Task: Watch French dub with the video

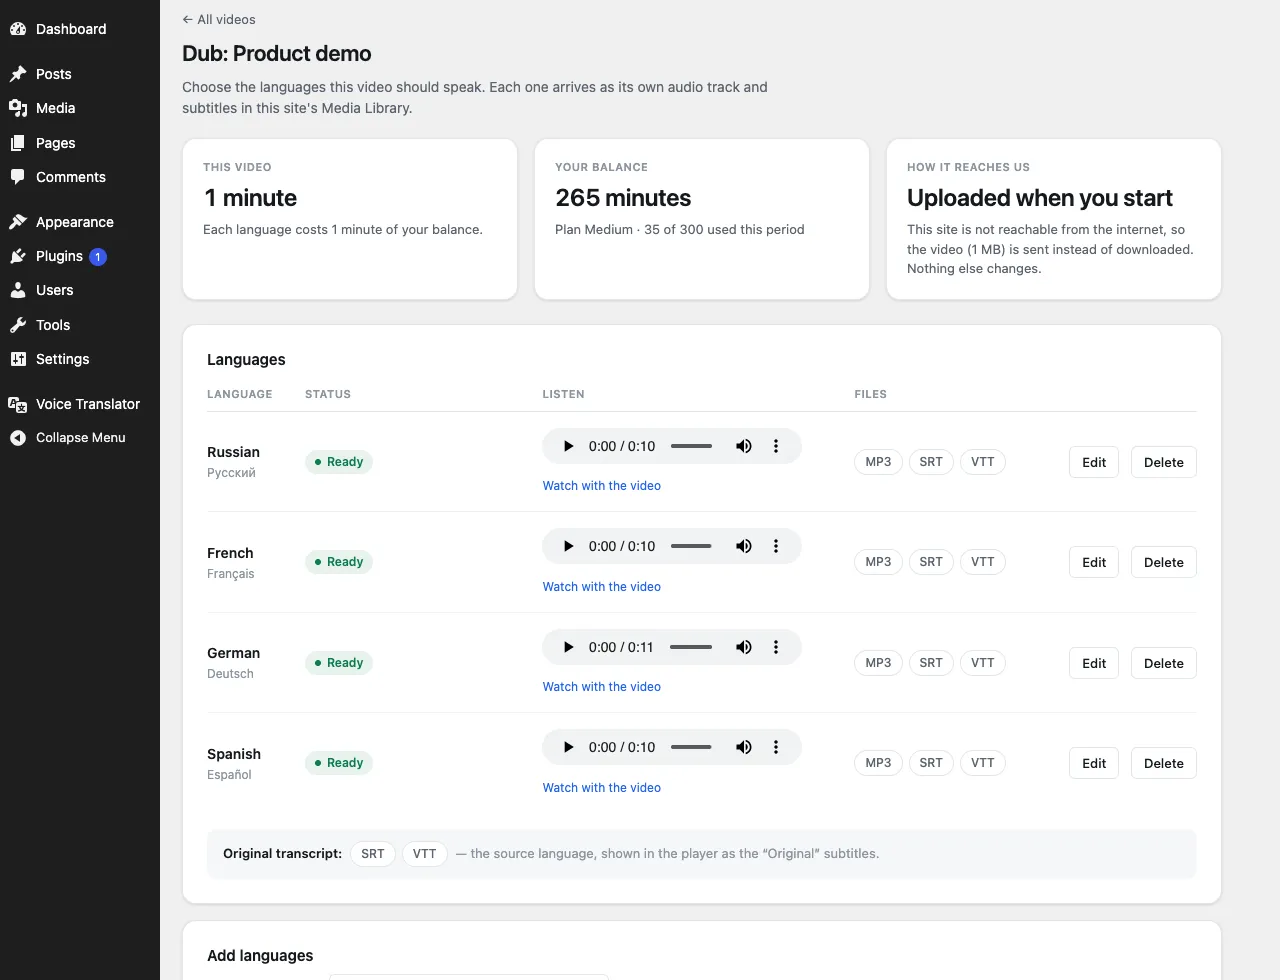Action: coord(602,587)
